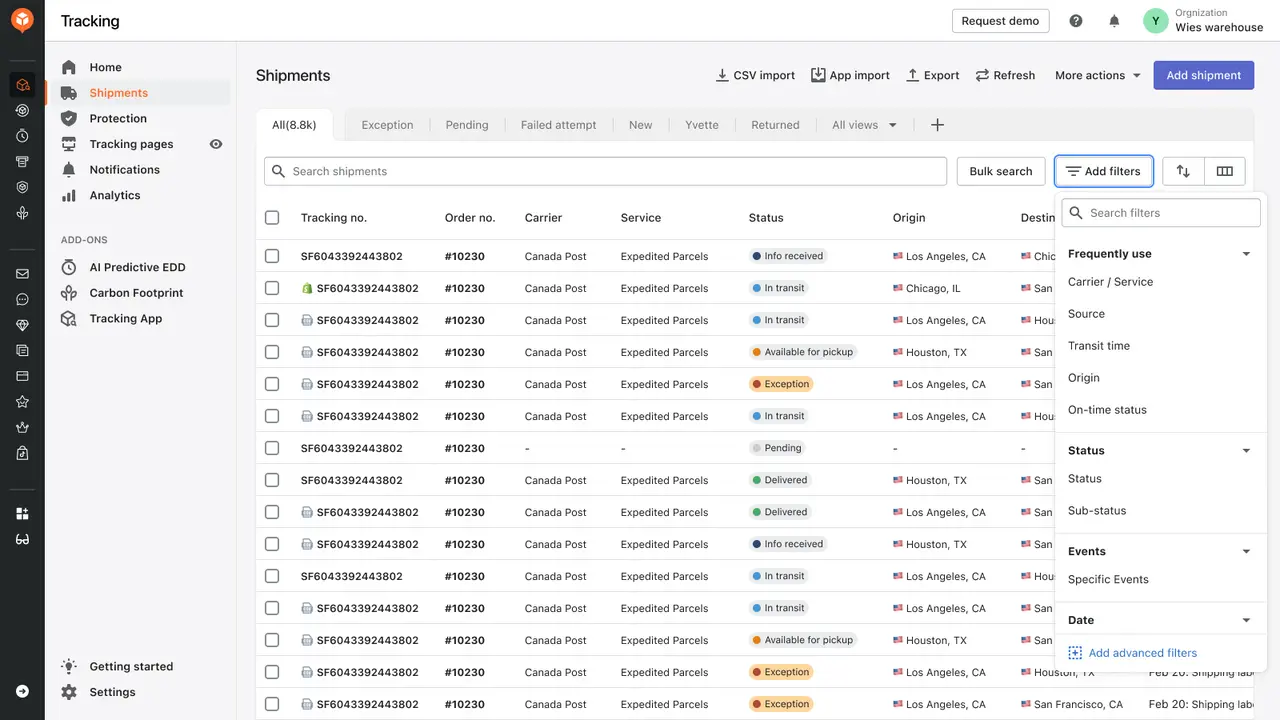Image resolution: width=1280 pixels, height=720 pixels.
Task: Select Analytics in the sidebar menu
Action: point(114,196)
